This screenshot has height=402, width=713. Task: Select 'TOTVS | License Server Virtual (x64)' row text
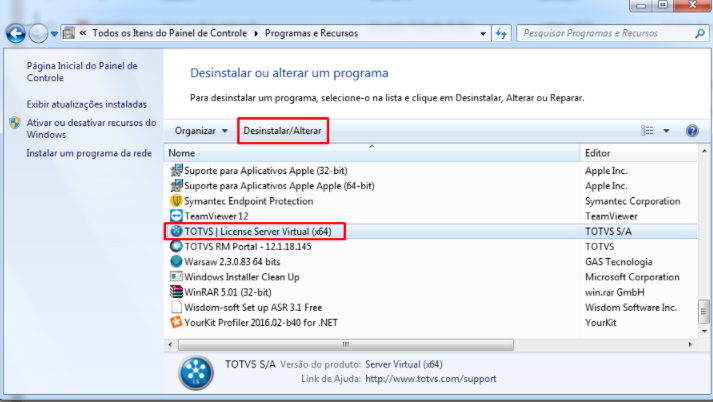258,231
